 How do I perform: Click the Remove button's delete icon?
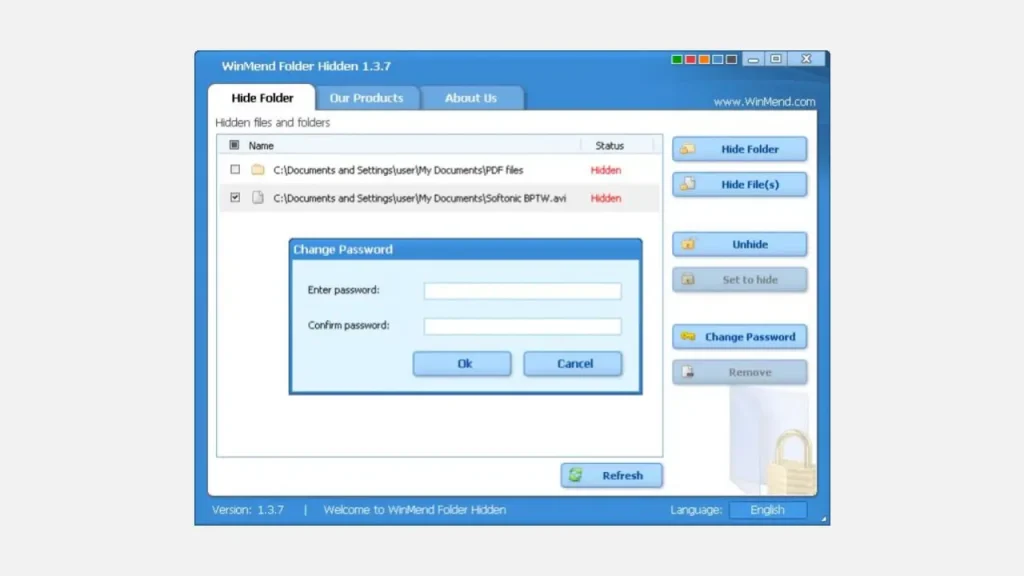688,372
